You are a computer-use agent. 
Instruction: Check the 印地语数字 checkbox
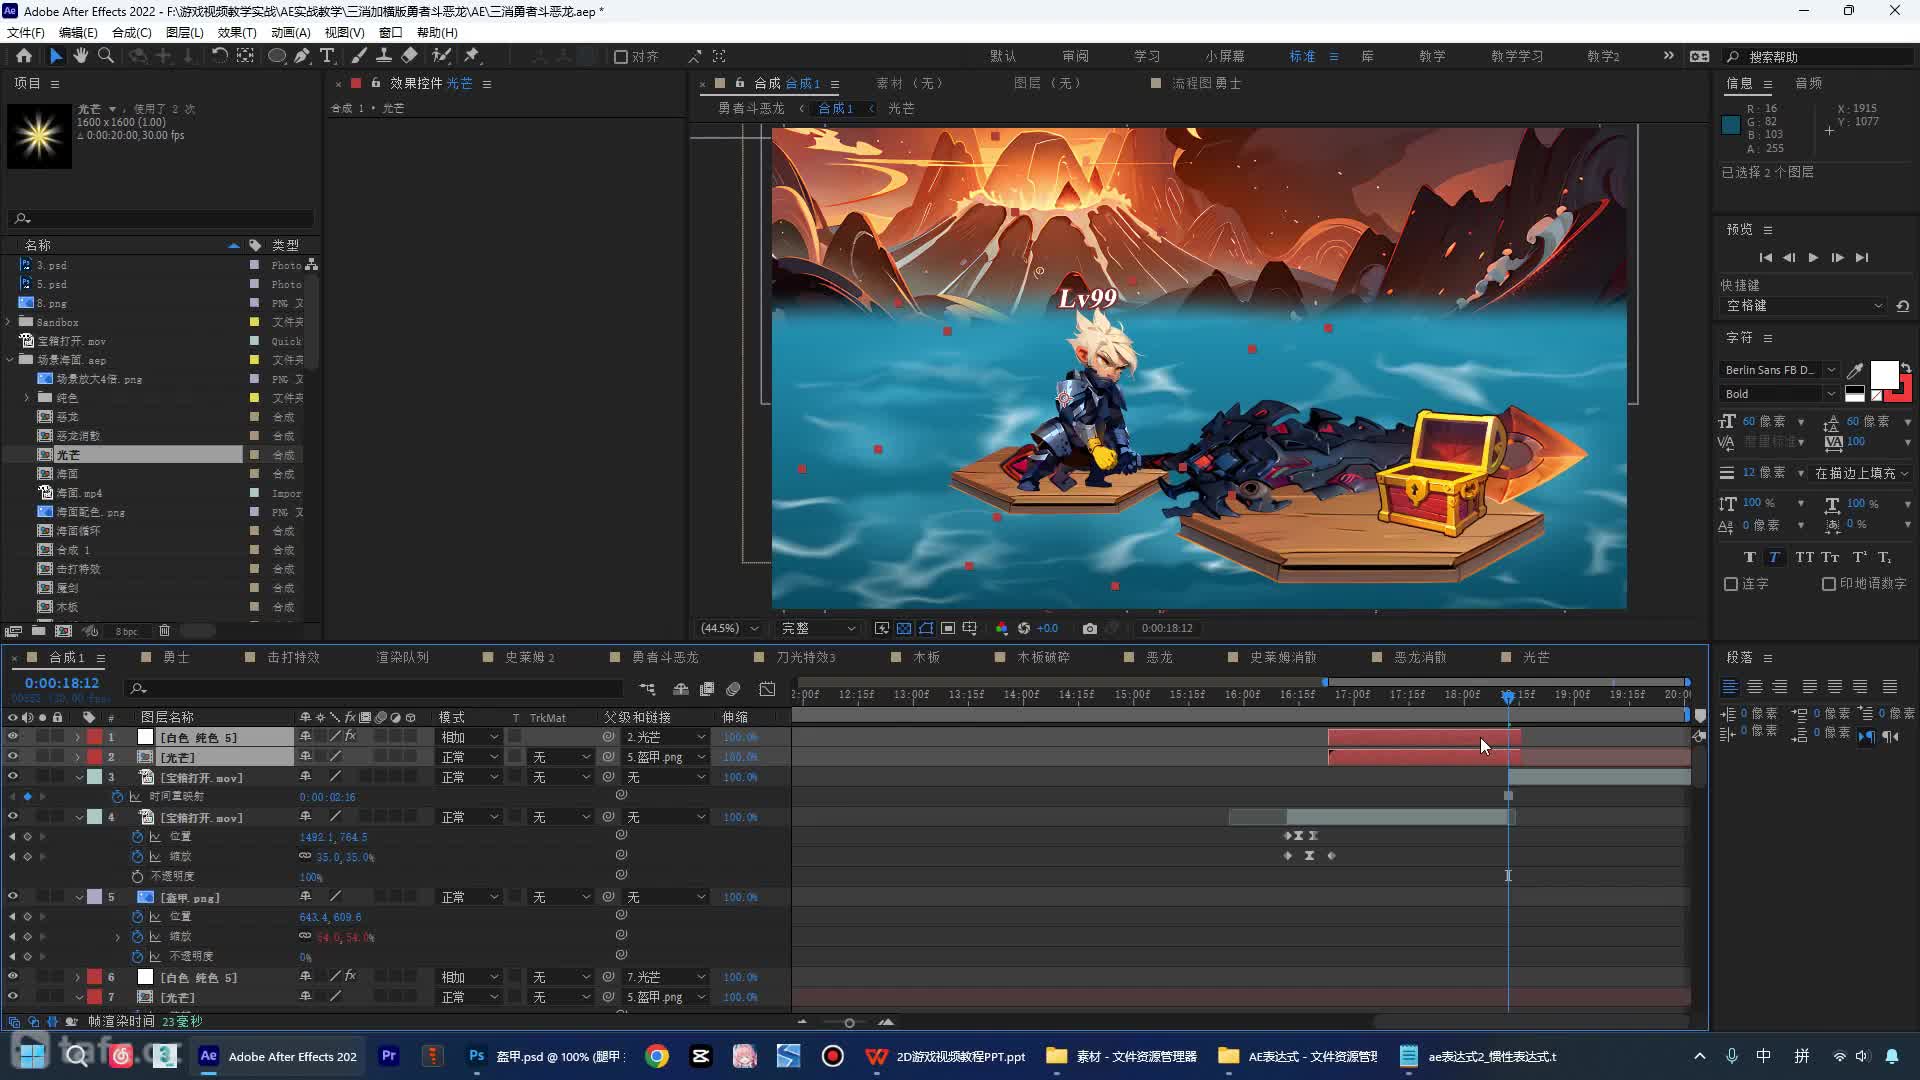1829,584
